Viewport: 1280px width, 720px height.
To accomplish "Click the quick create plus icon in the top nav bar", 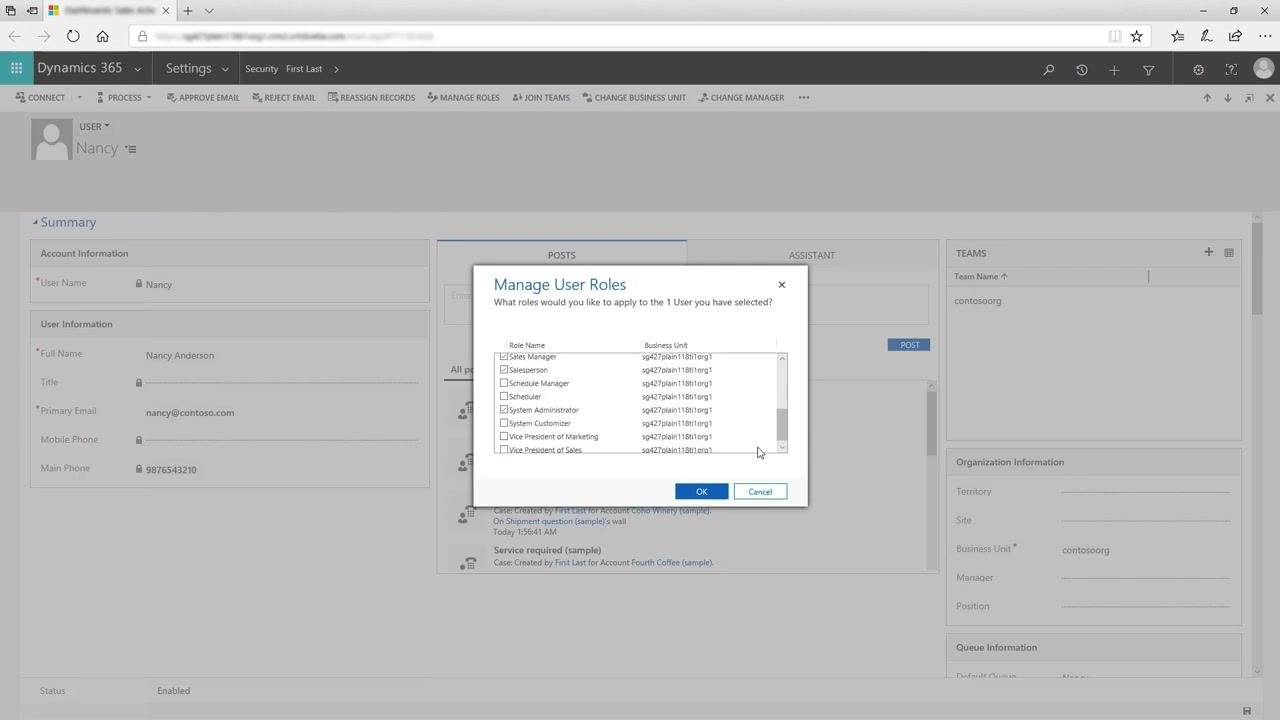I will click(x=1114, y=69).
